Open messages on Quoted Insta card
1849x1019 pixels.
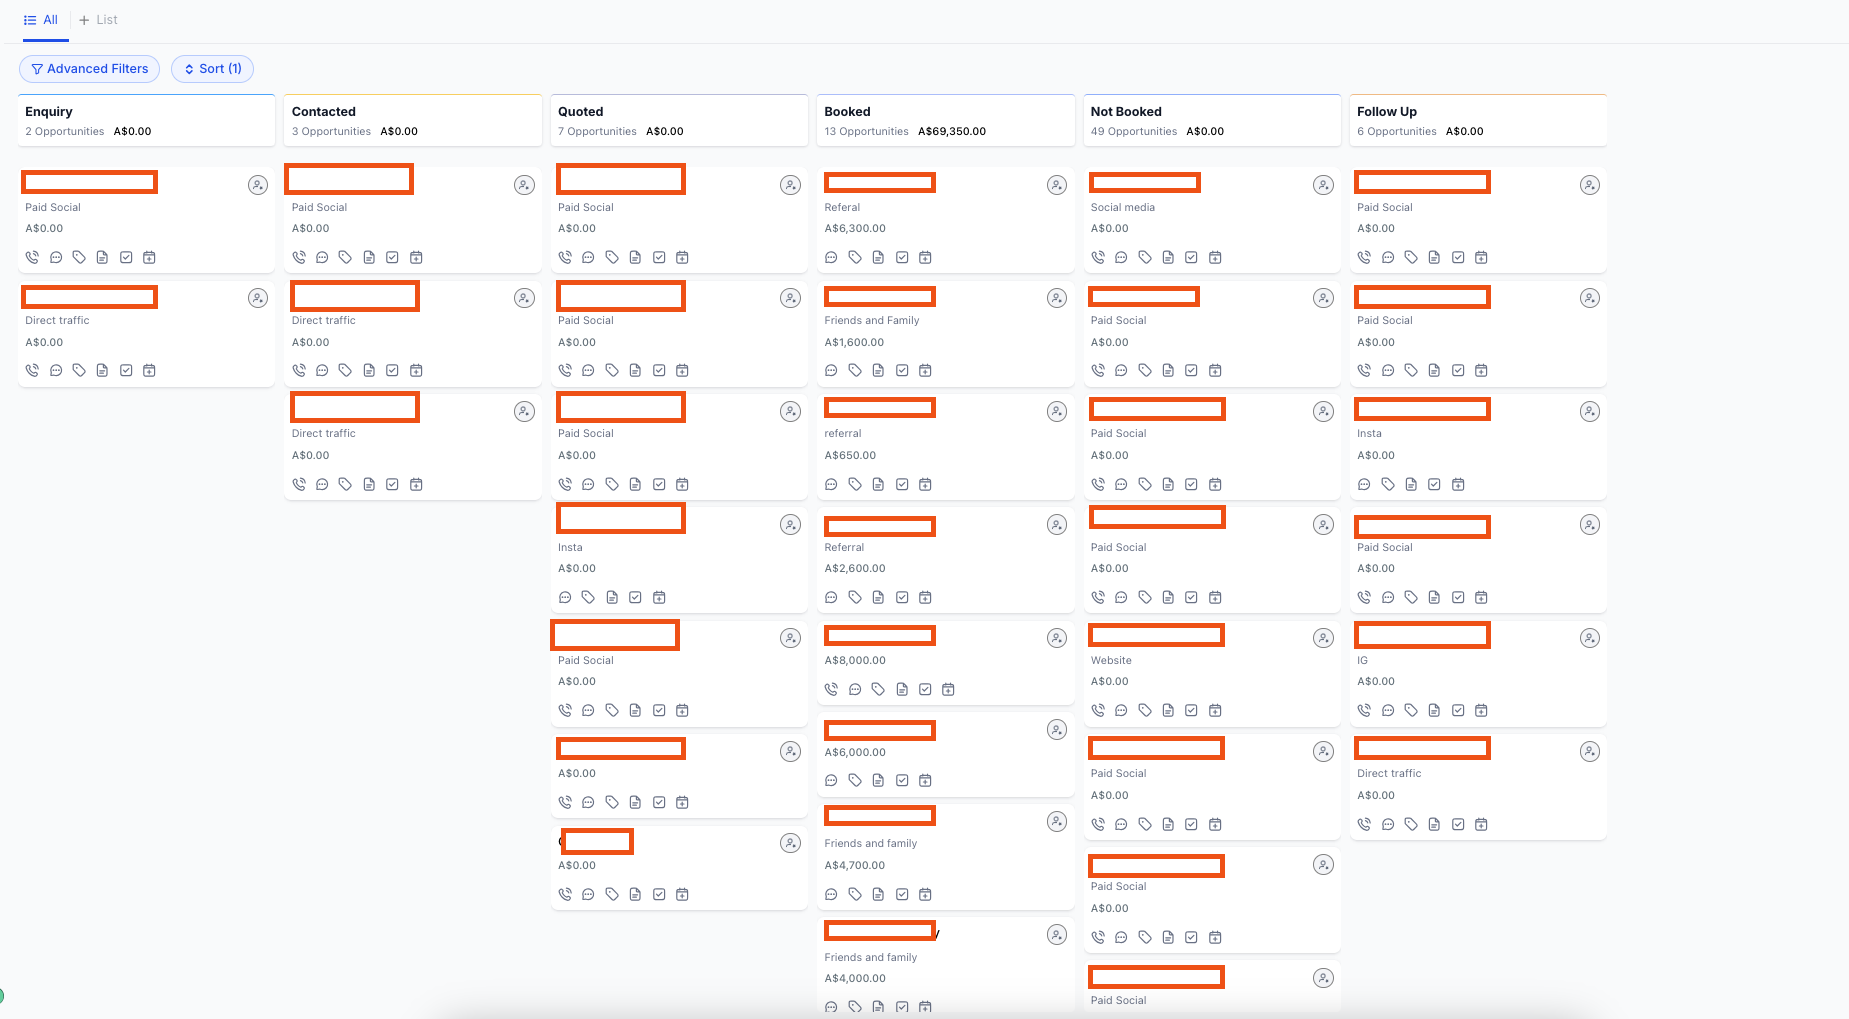[565, 597]
